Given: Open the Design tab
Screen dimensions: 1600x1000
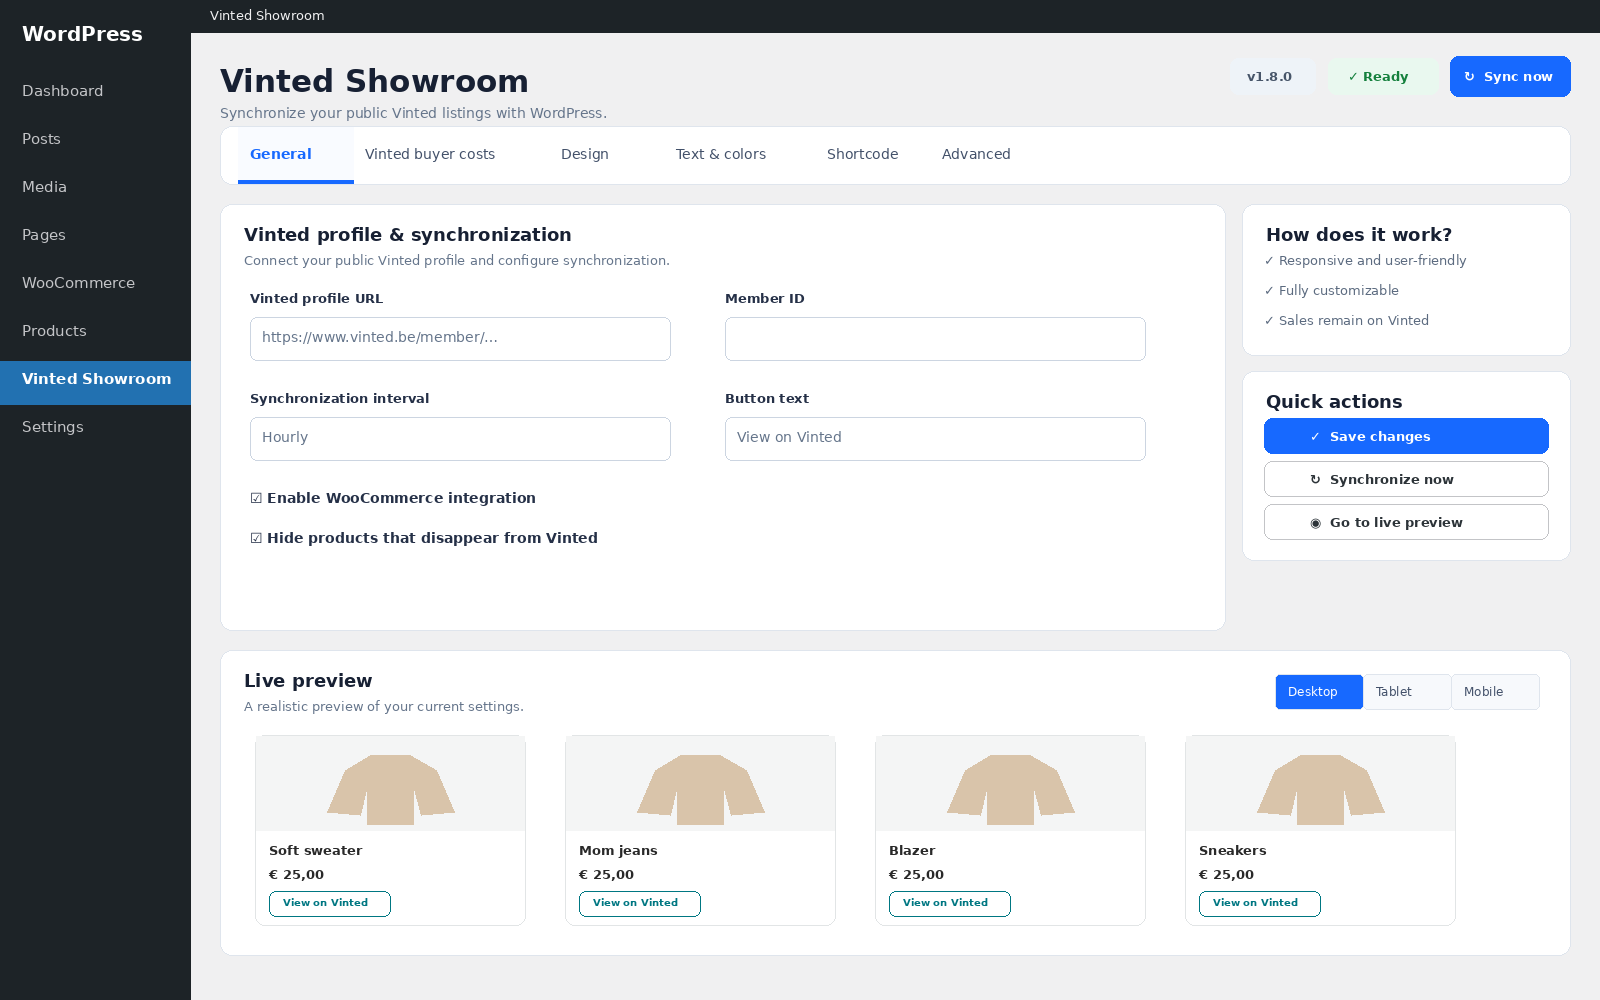Looking at the screenshot, I should [x=585, y=155].
